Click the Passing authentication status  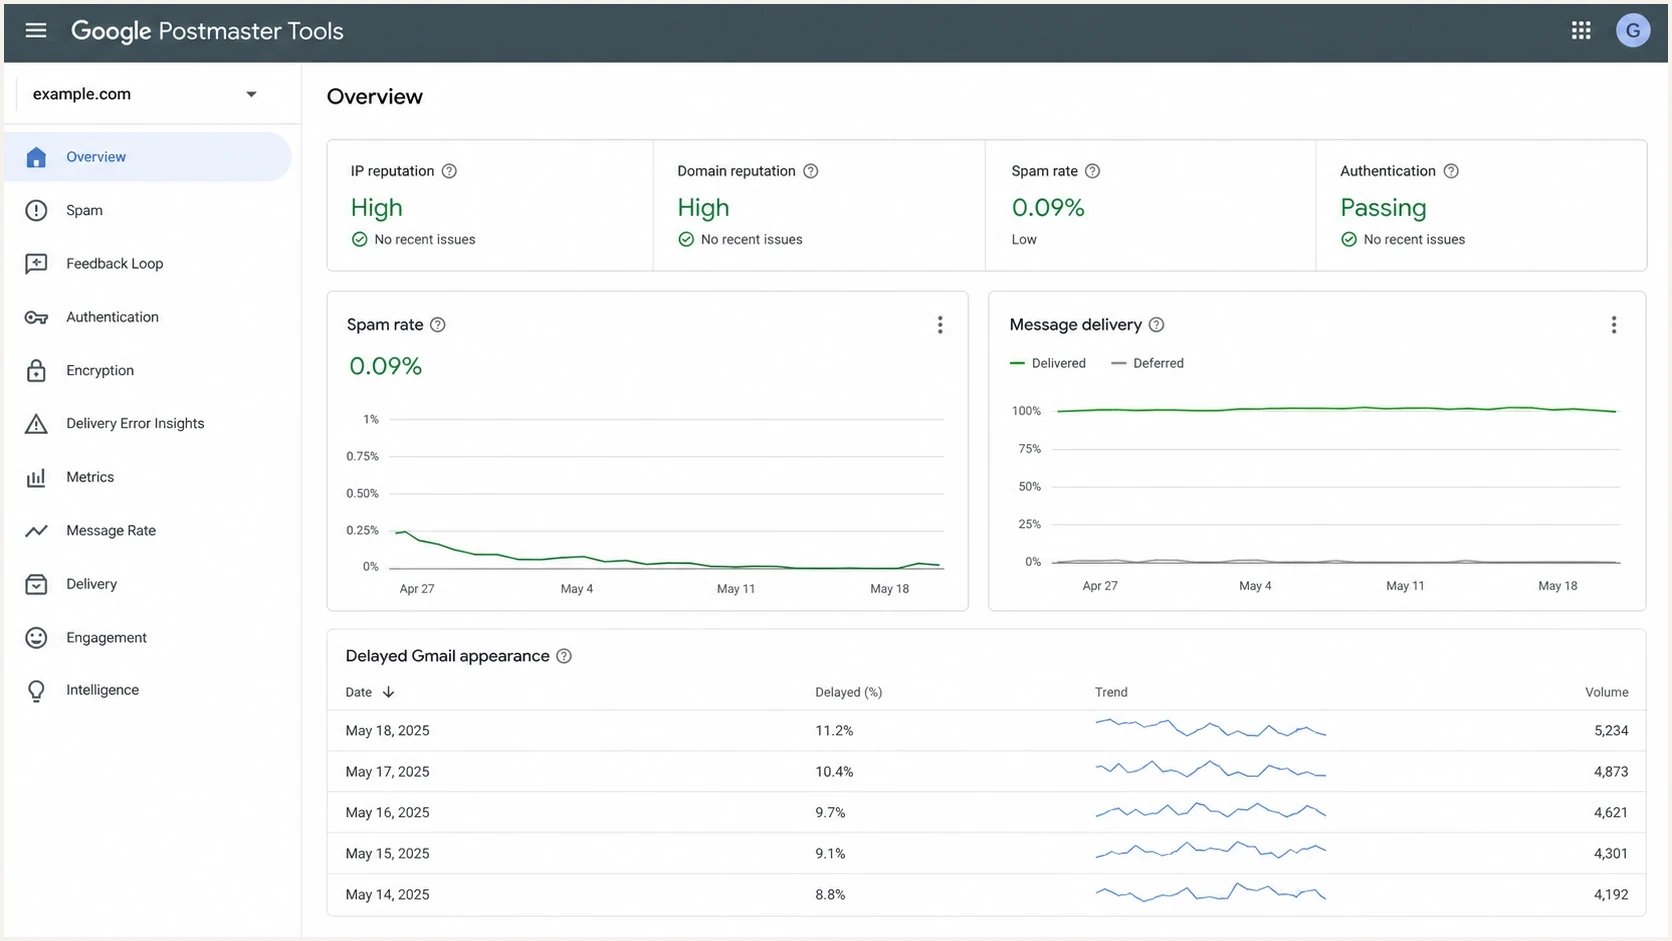(1383, 208)
